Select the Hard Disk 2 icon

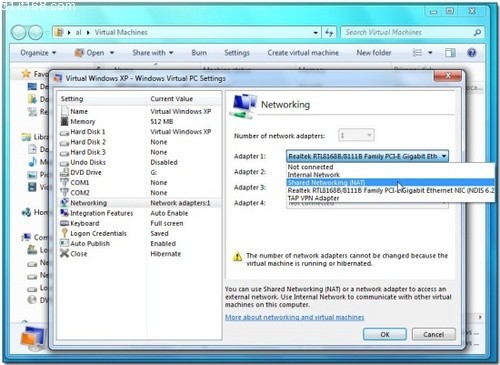pos(65,143)
